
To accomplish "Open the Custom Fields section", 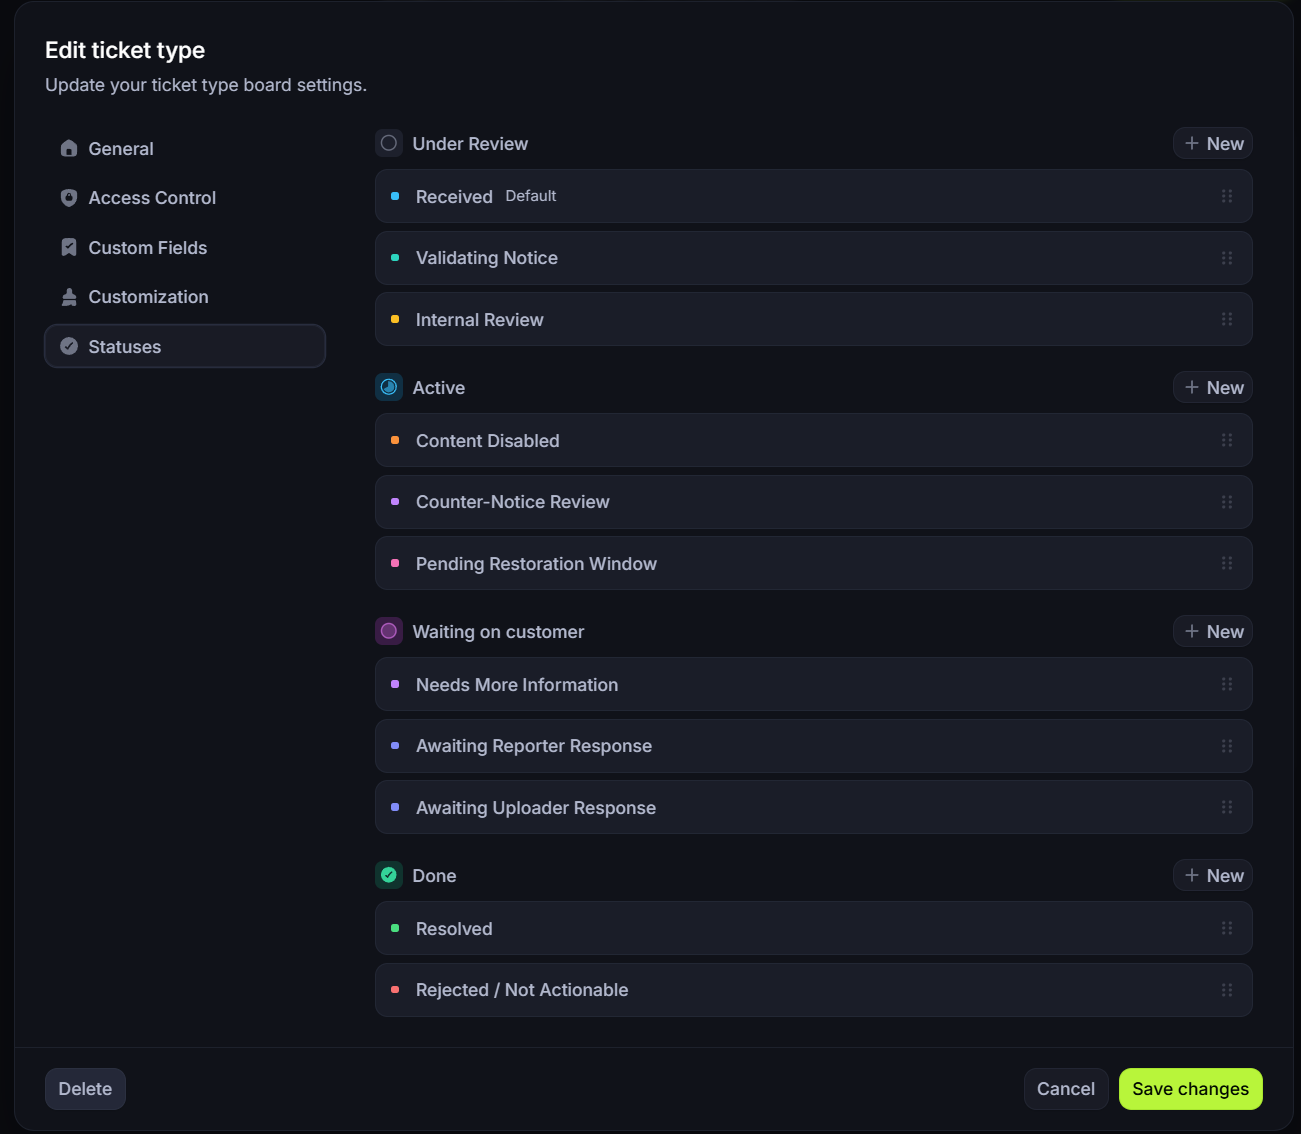I will pyautogui.click(x=185, y=247).
